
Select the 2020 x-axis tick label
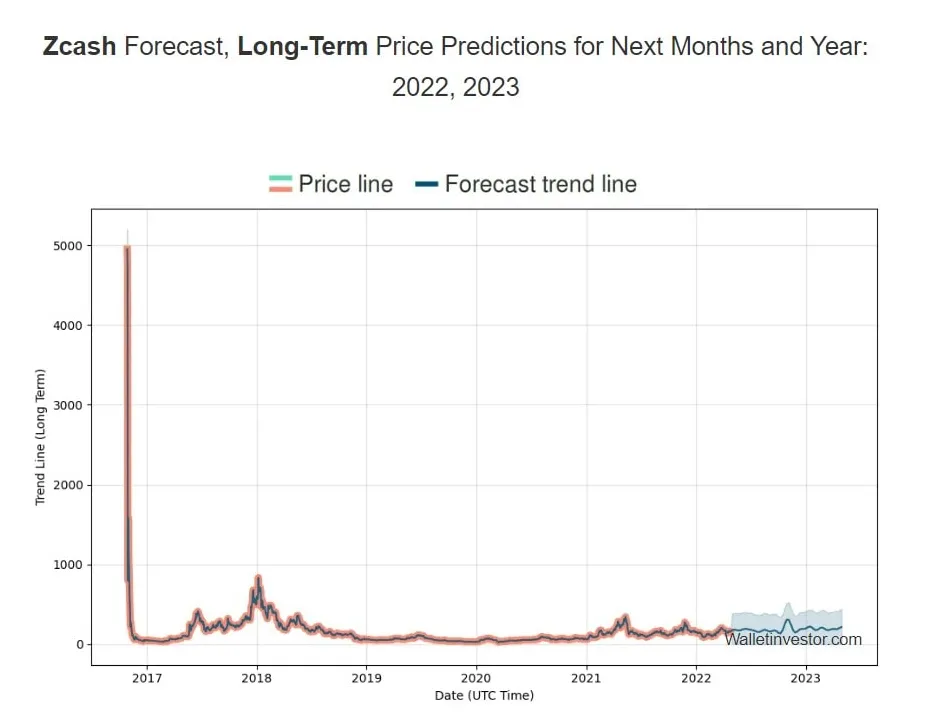[x=476, y=678]
